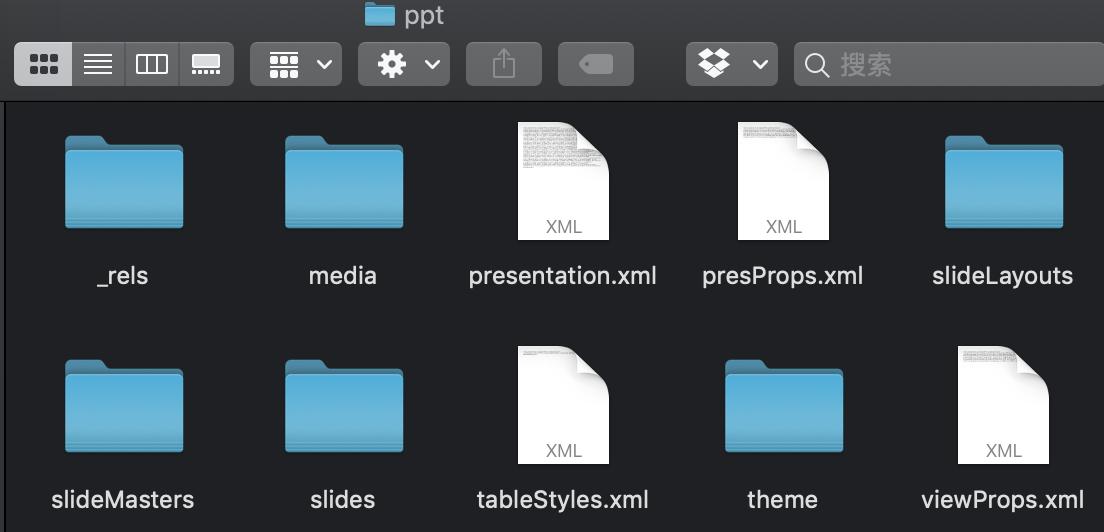The height and width of the screenshot is (532, 1104).
Task: Select the theme folder icon
Action: [783, 406]
